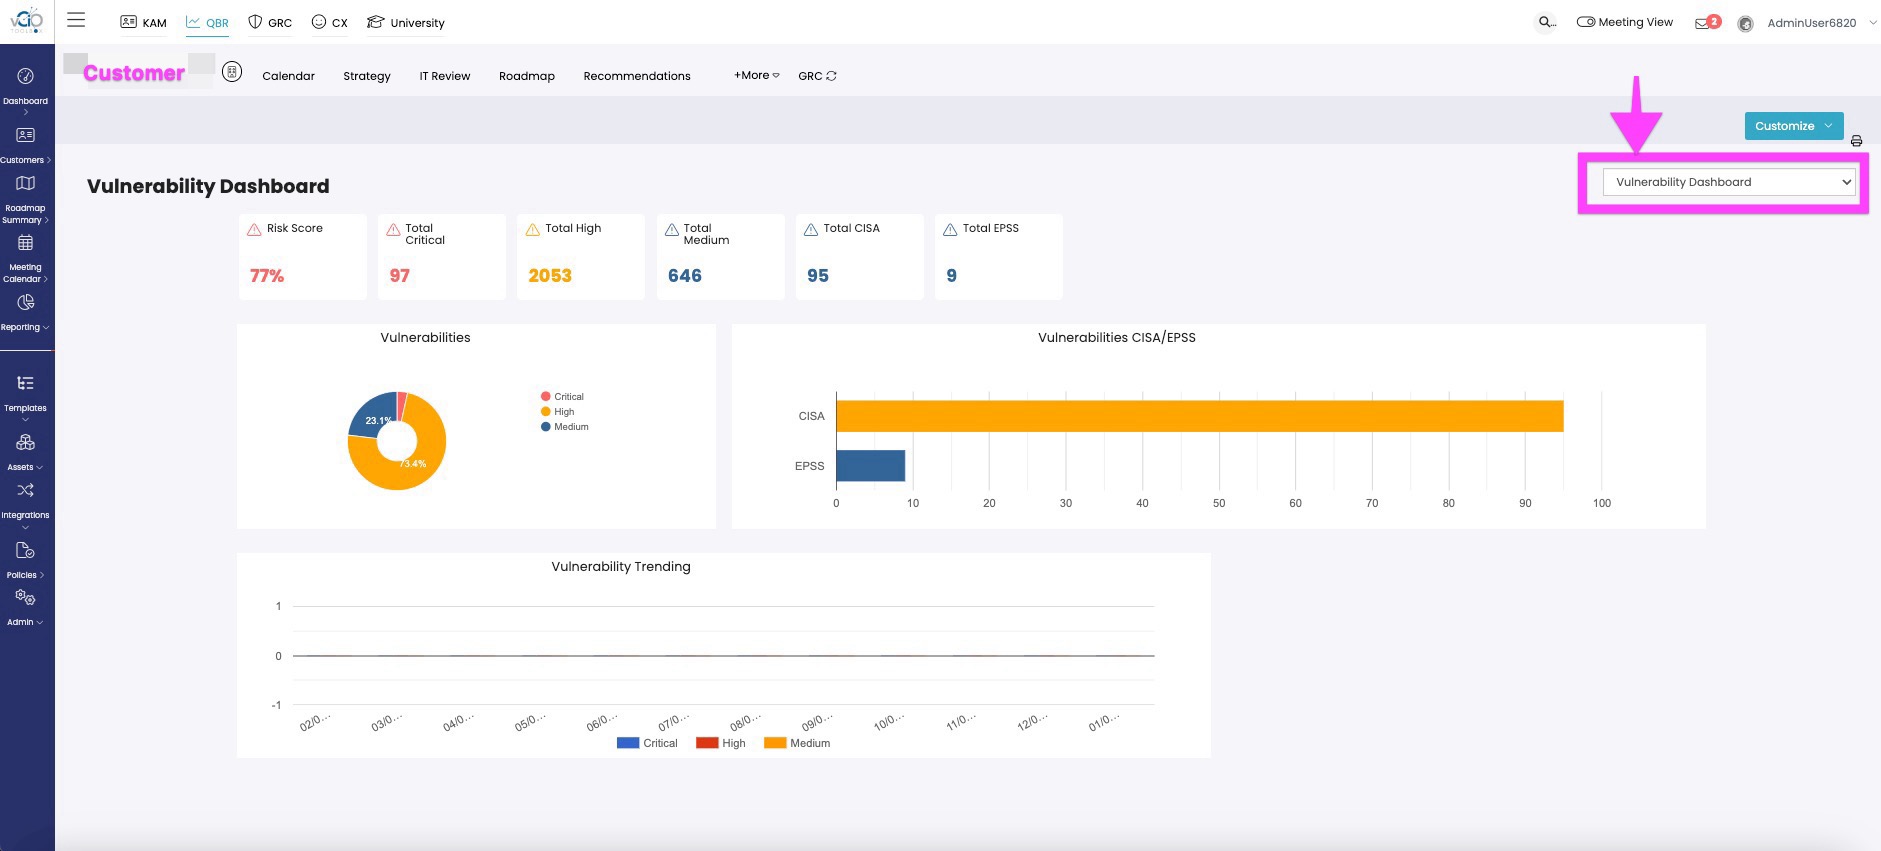Expand the +More menu

(x=756, y=75)
